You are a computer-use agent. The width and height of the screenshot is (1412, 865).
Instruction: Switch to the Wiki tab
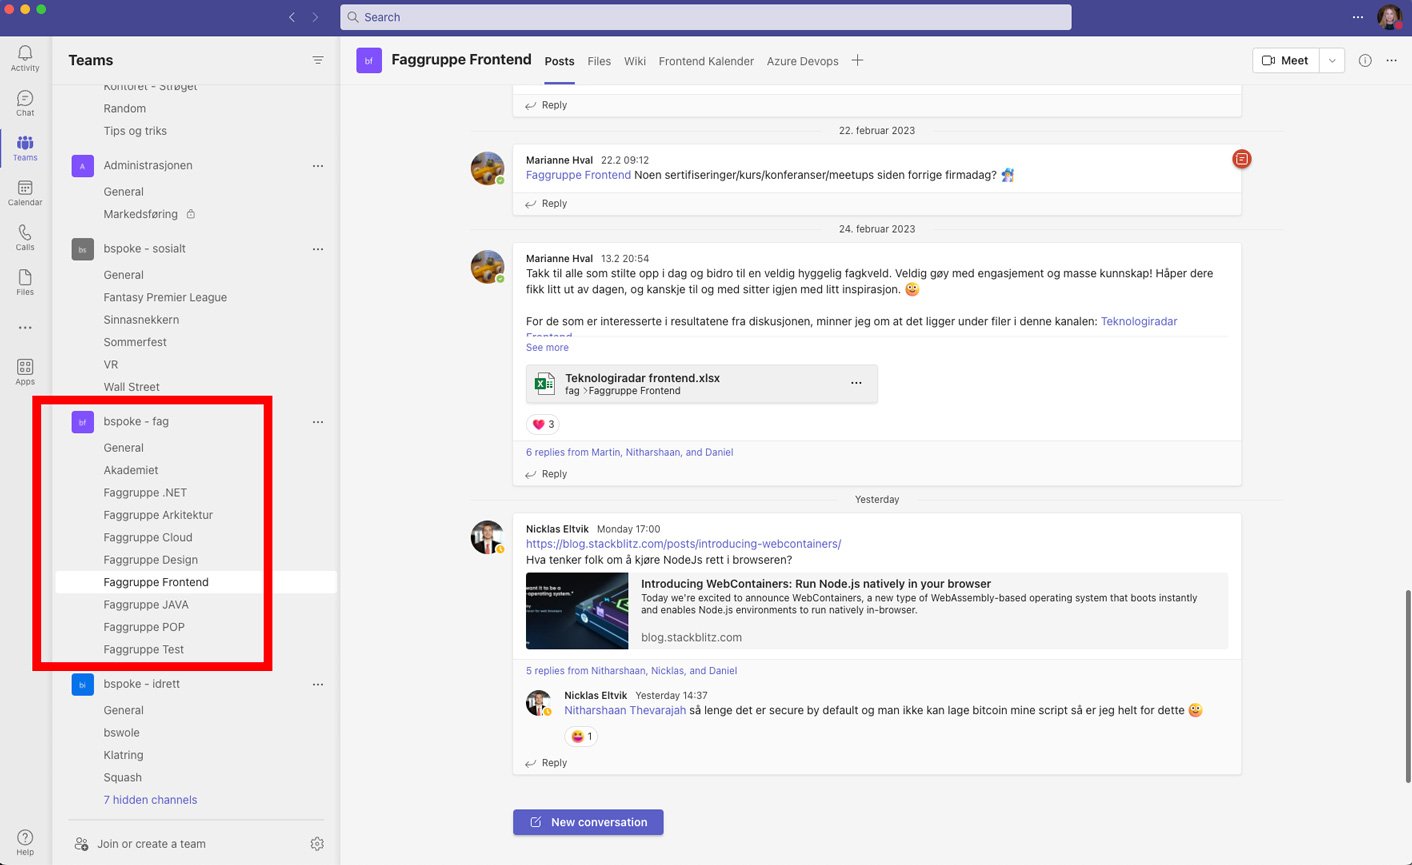(x=635, y=61)
